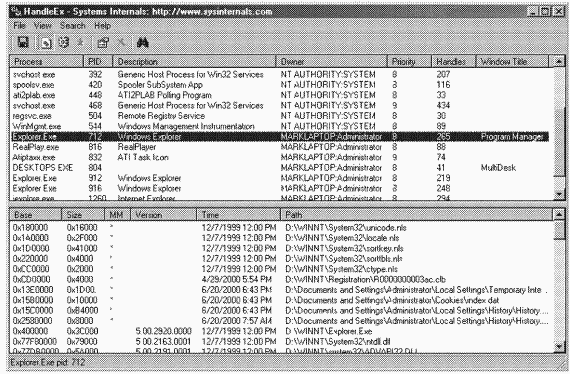The height and width of the screenshot is (374, 570).
Task: Select the R000000000003ac.clb registration row
Action: pyautogui.click(x=281, y=280)
